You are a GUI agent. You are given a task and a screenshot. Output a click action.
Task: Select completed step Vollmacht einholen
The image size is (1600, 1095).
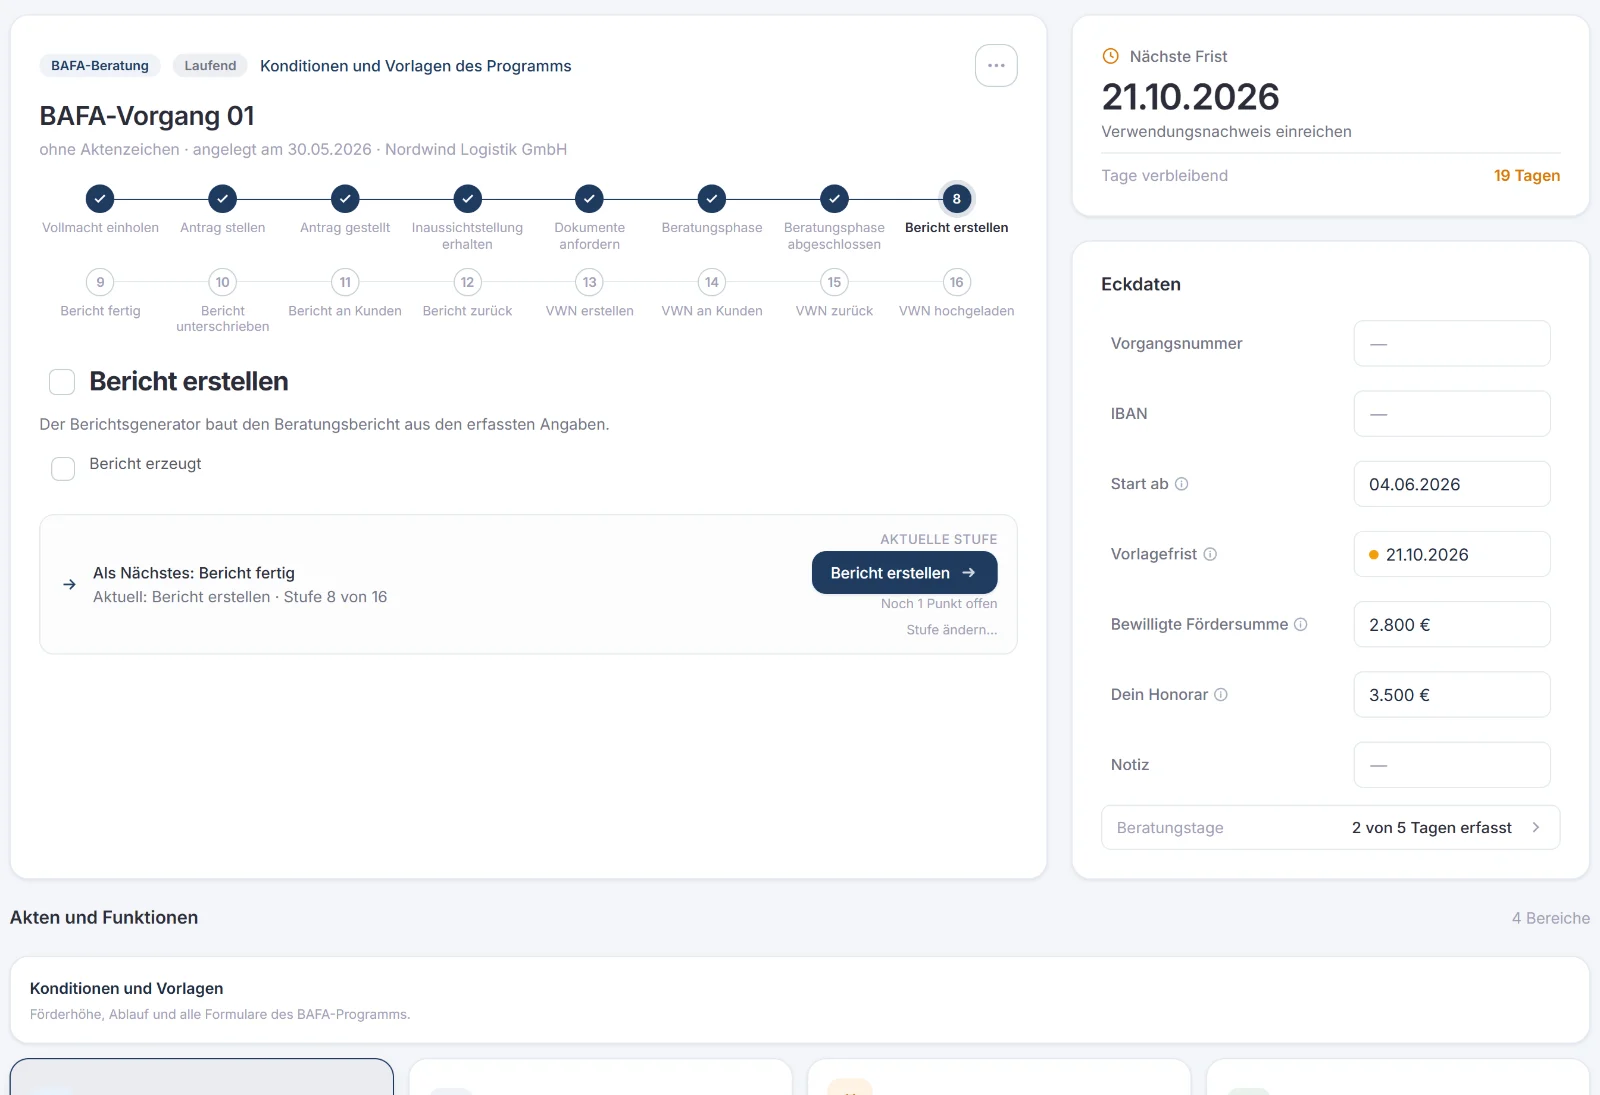tap(100, 199)
